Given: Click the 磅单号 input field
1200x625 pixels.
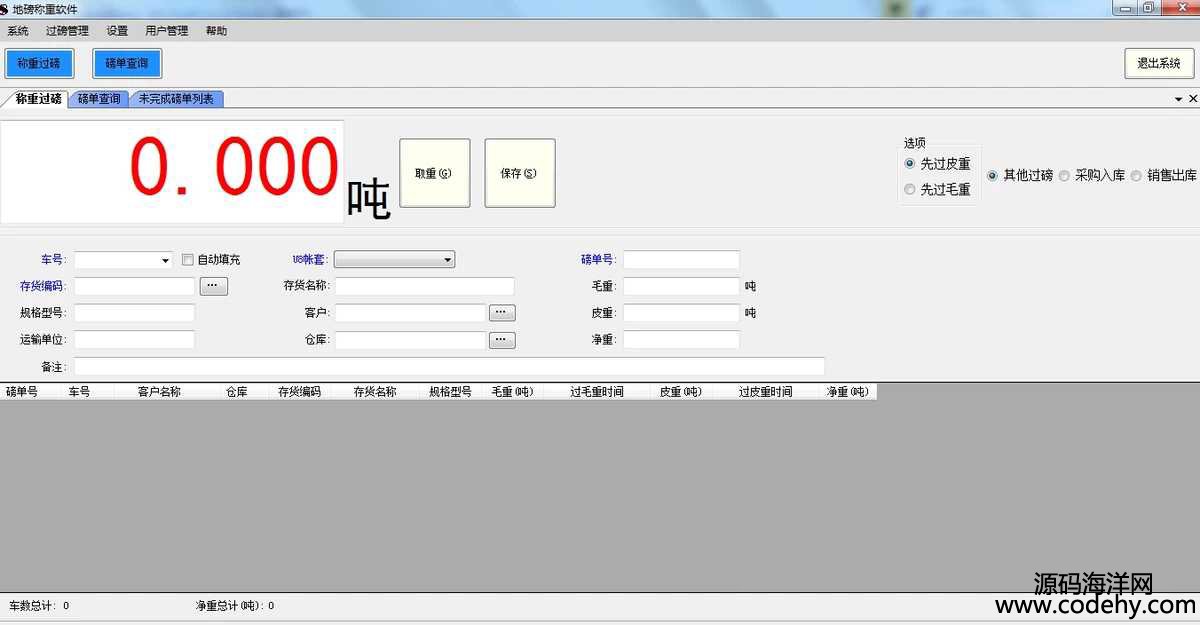Looking at the screenshot, I should pyautogui.click(x=681, y=260).
